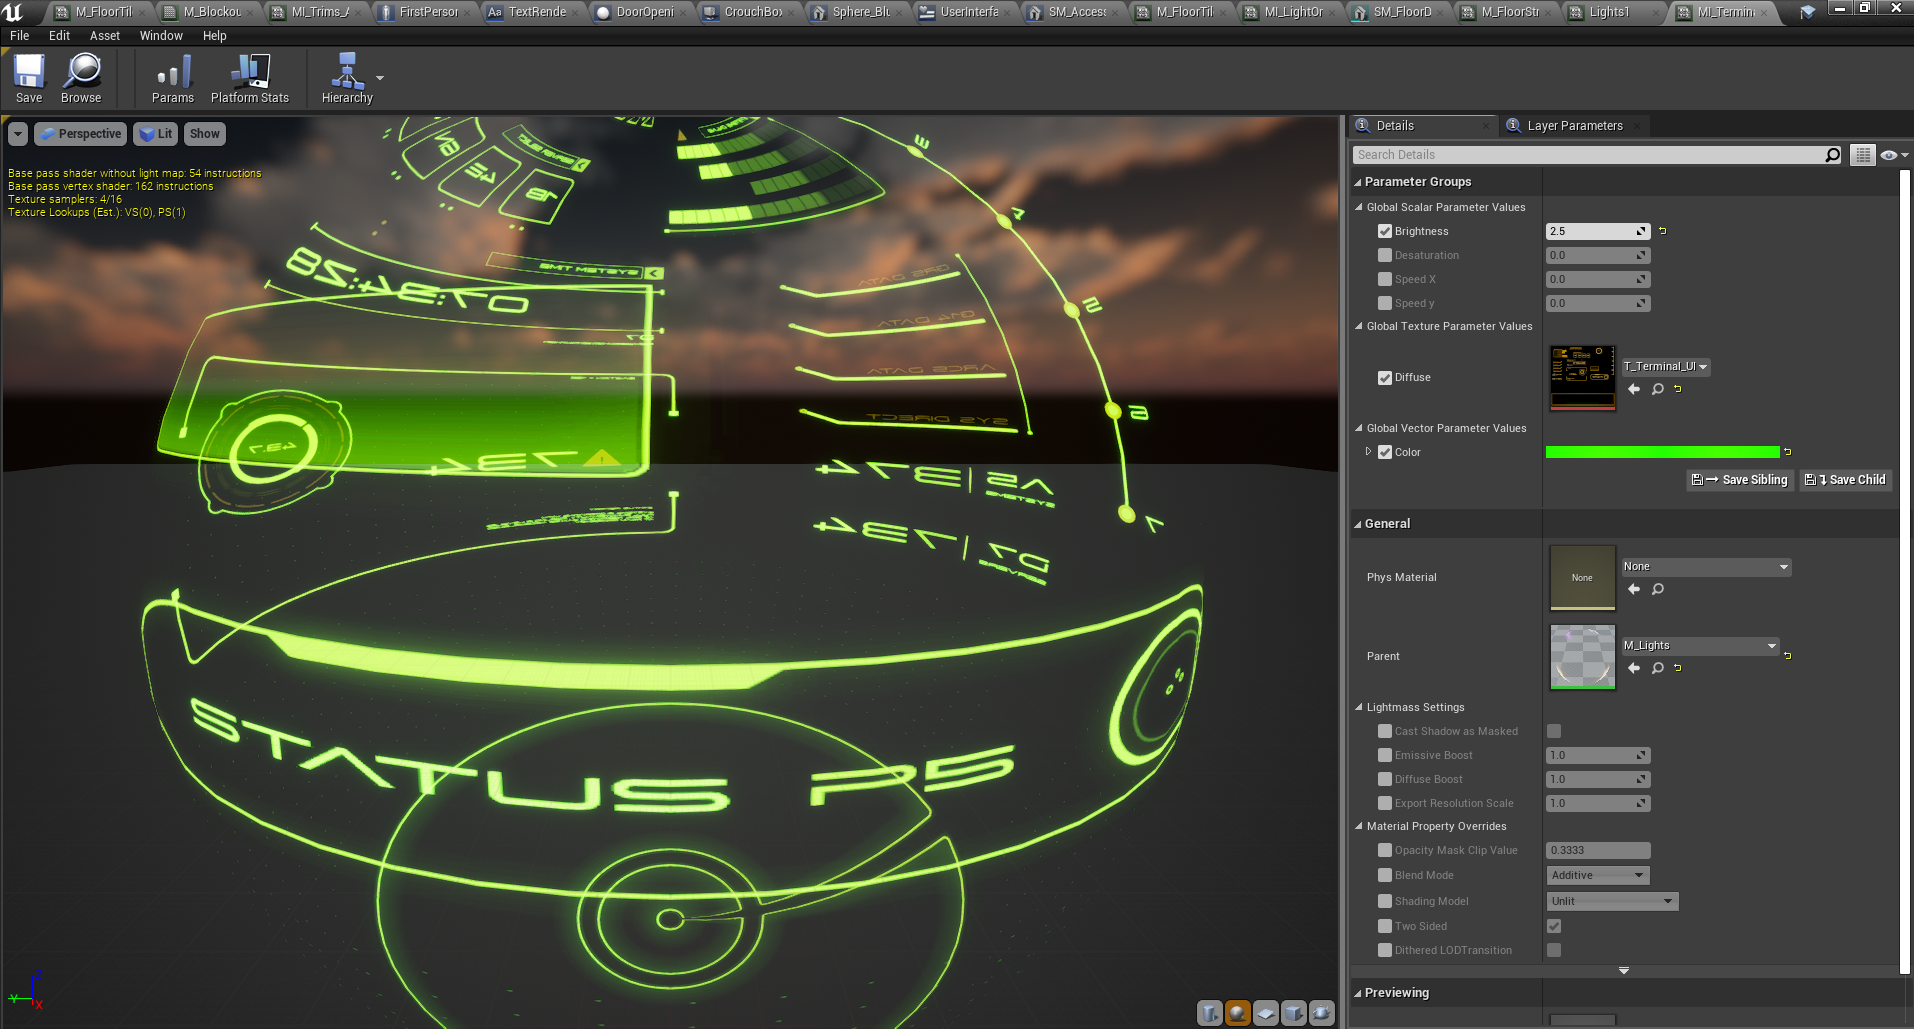This screenshot has width=1914, height=1029.
Task: Reset Brightness value to default arrow
Action: pyautogui.click(x=1663, y=231)
